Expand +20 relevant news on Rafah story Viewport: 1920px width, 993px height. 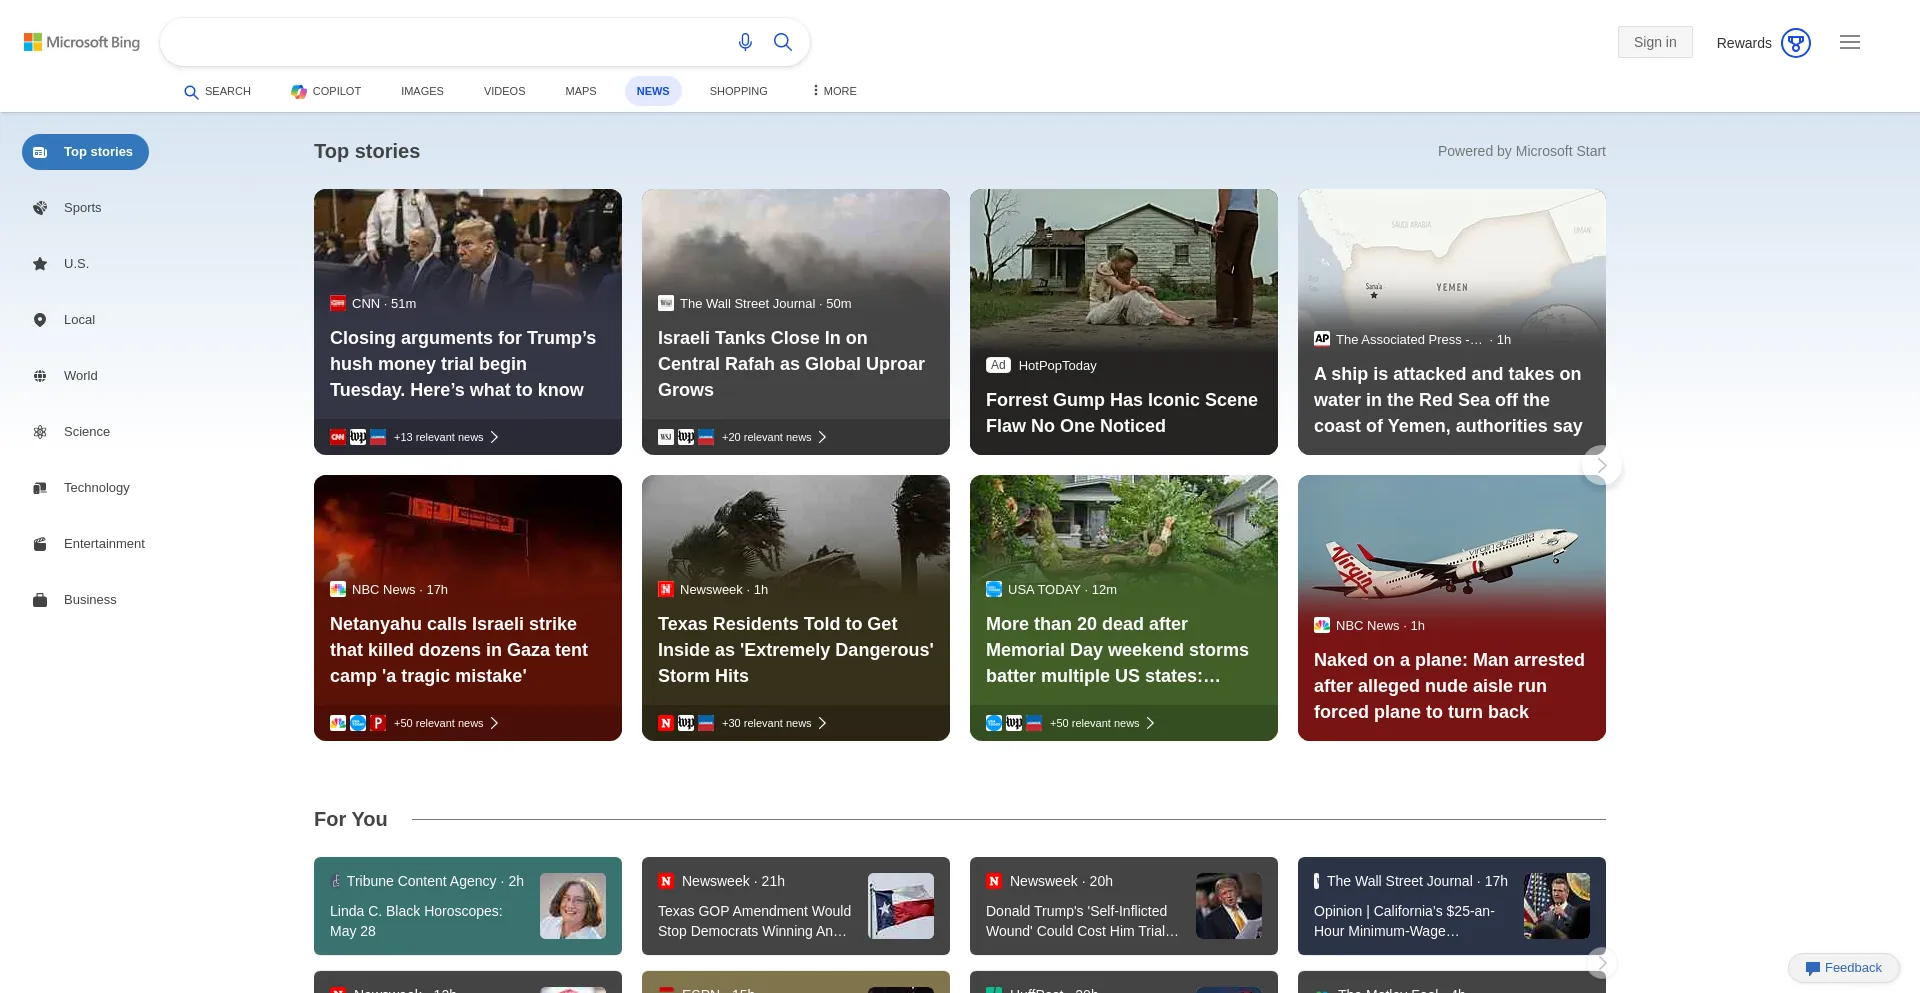(774, 437)
